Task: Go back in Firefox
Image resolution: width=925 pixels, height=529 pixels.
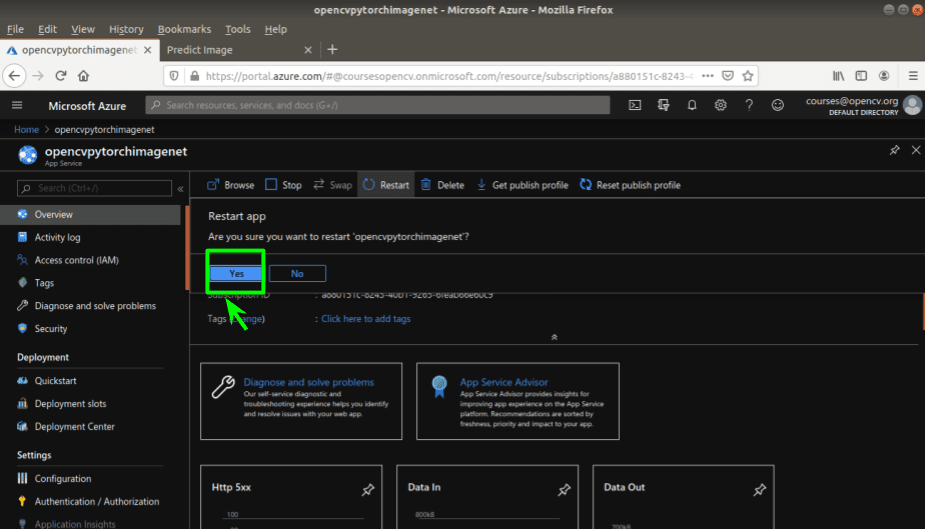Action: coord(14,75)
